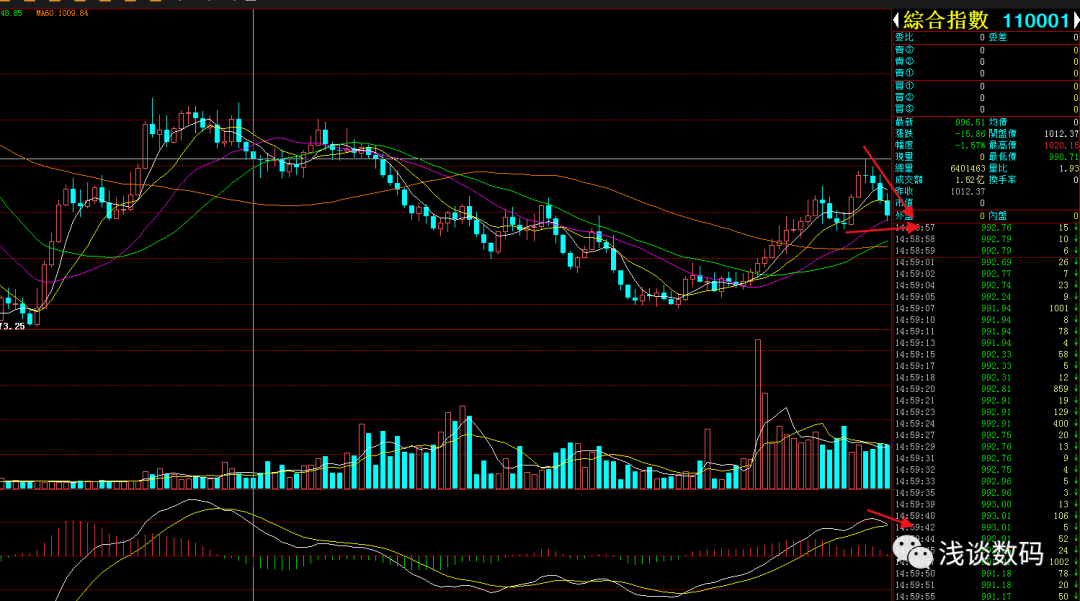Select the 14:59:24 tick with volume 400
The image size is (1080, 601).
click(x=986, y=423)
